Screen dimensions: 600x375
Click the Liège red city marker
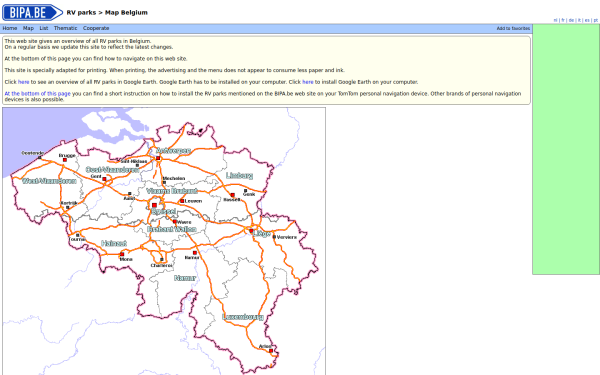251,231
